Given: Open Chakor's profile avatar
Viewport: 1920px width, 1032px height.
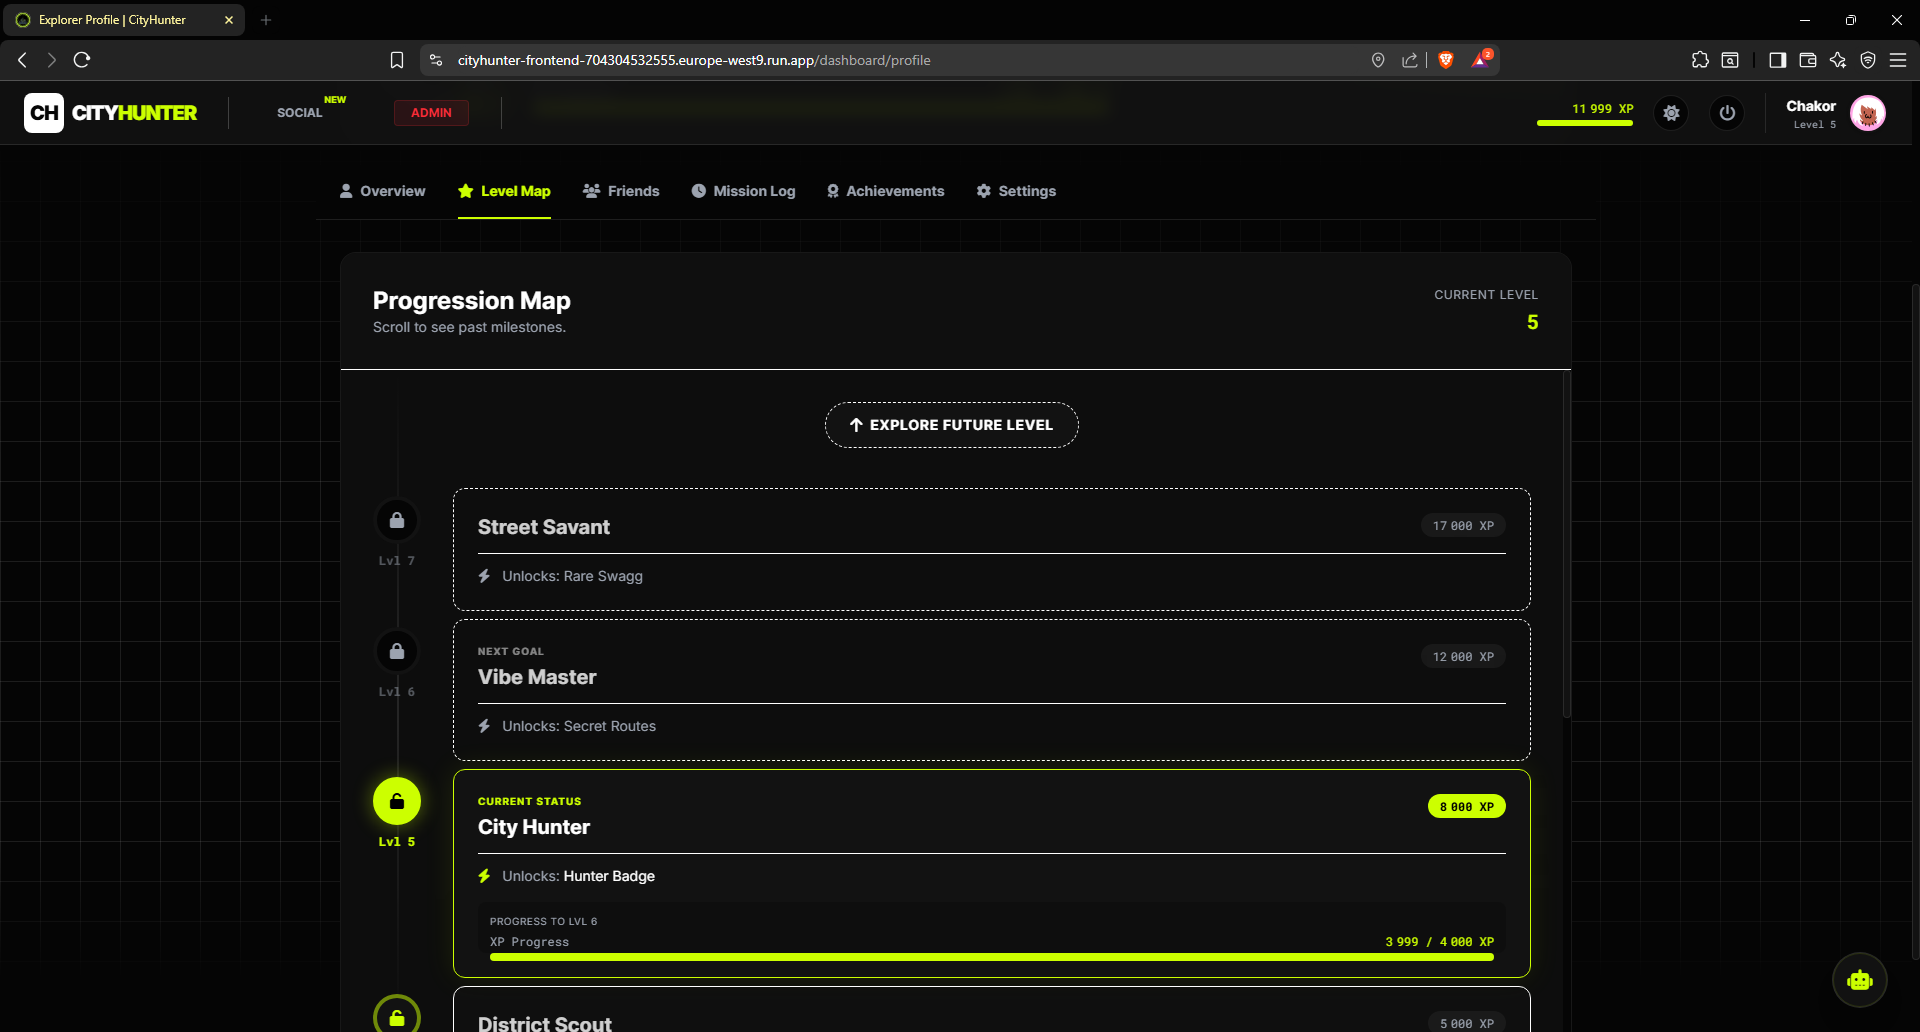Looking at the screenshot, I should pos(1868,113).
